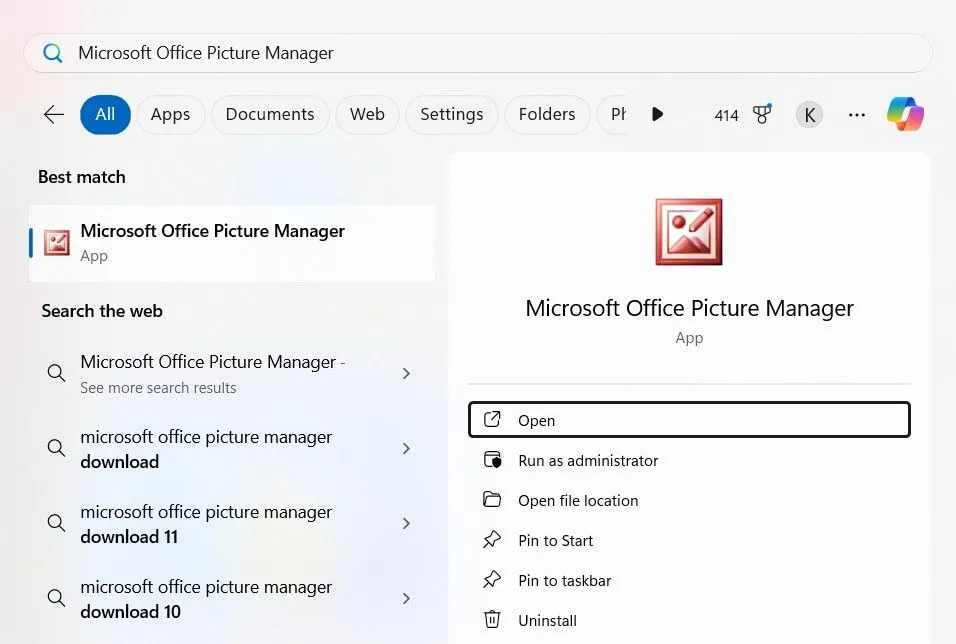956x644 pixels.
Task: Click the K account avatar icon
Action: tap(809, 114)
